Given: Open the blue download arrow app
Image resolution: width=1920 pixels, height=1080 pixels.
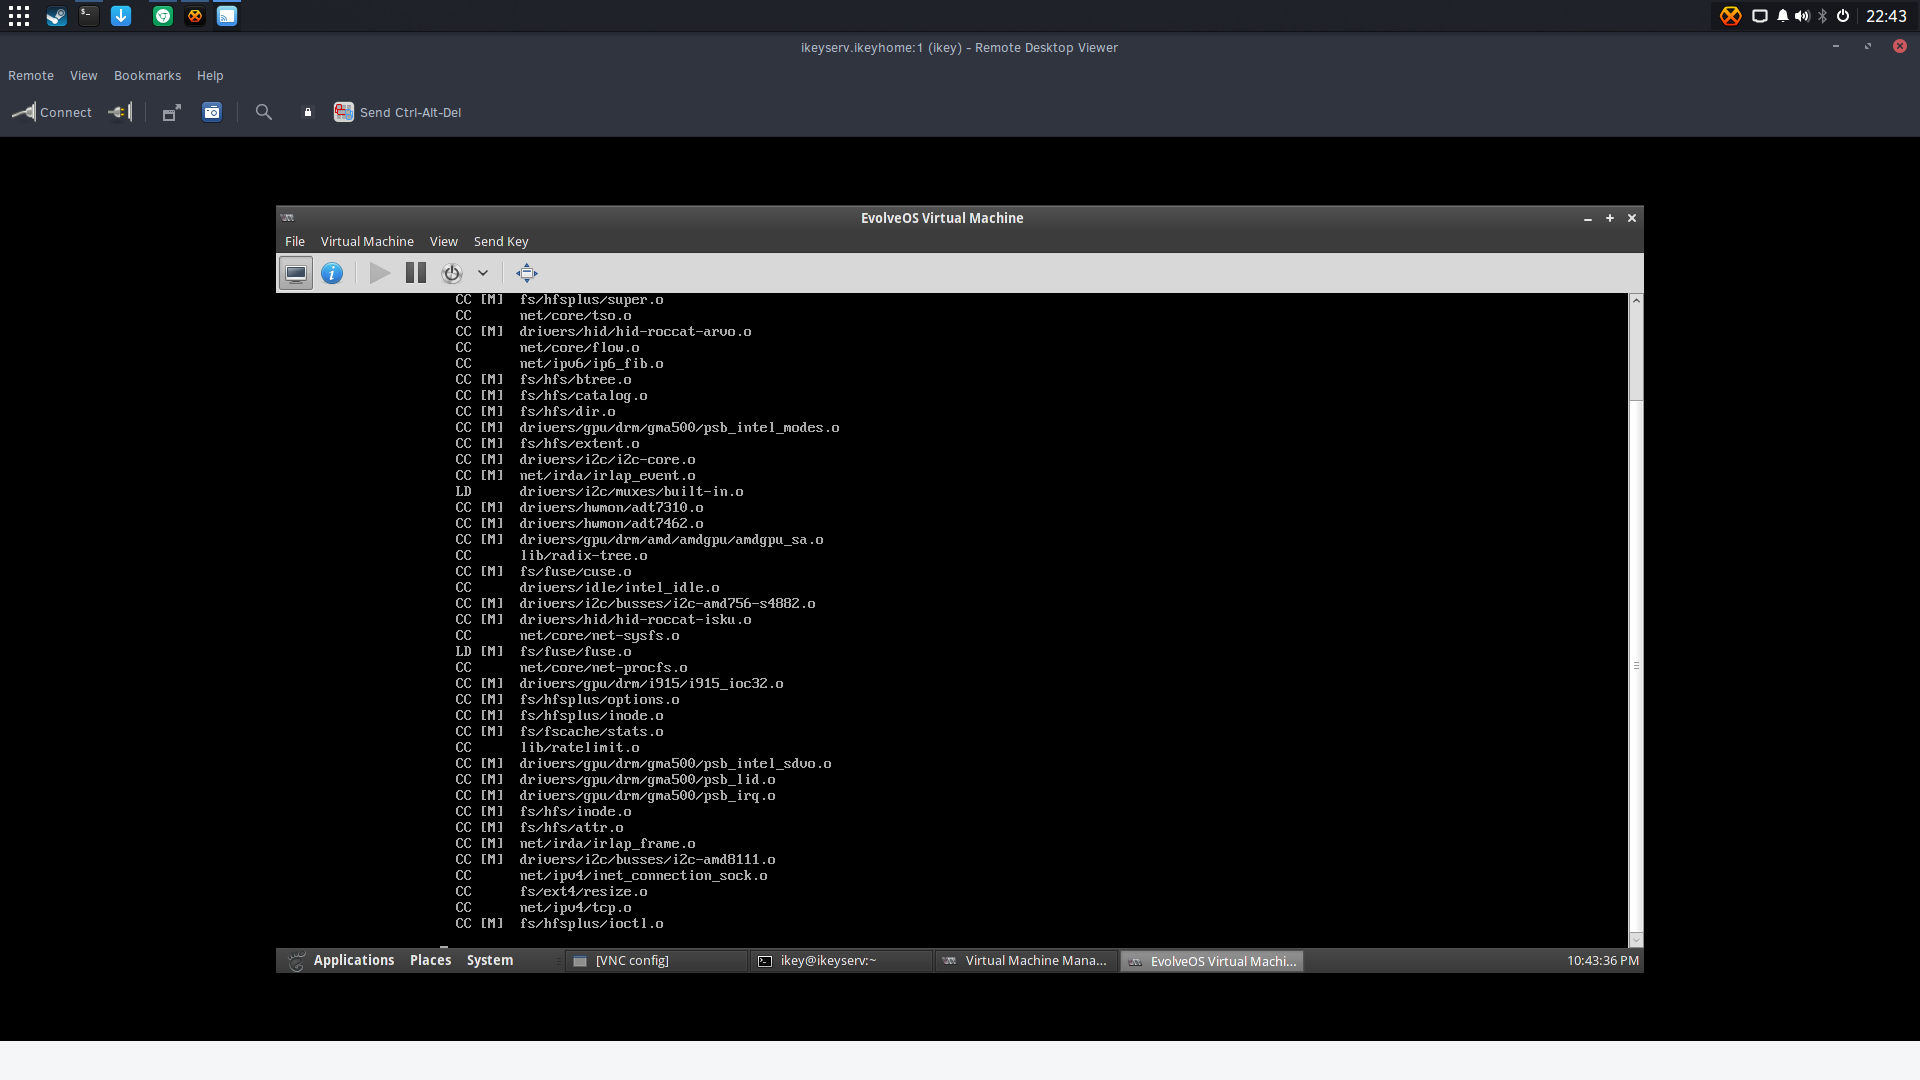Looking at the screenshot, I should coord(121,16).
